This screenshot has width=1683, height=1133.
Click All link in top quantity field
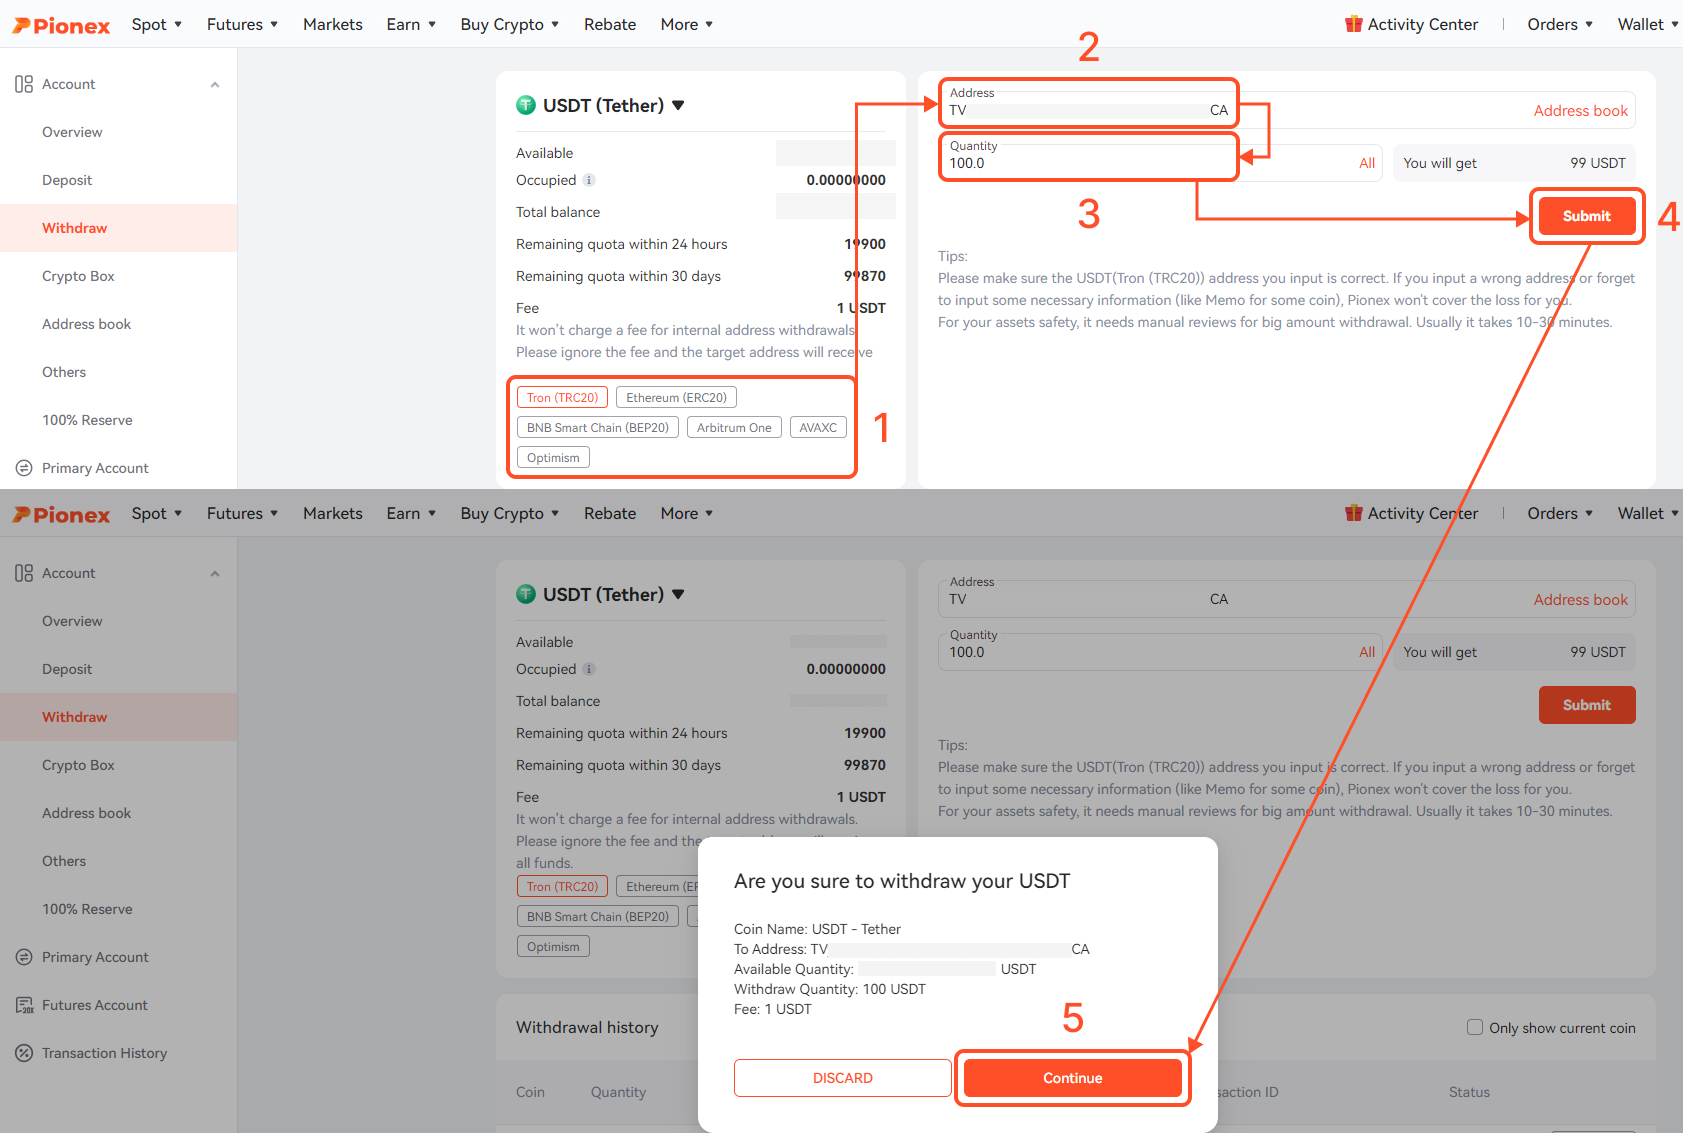(x=1367, y=163)
